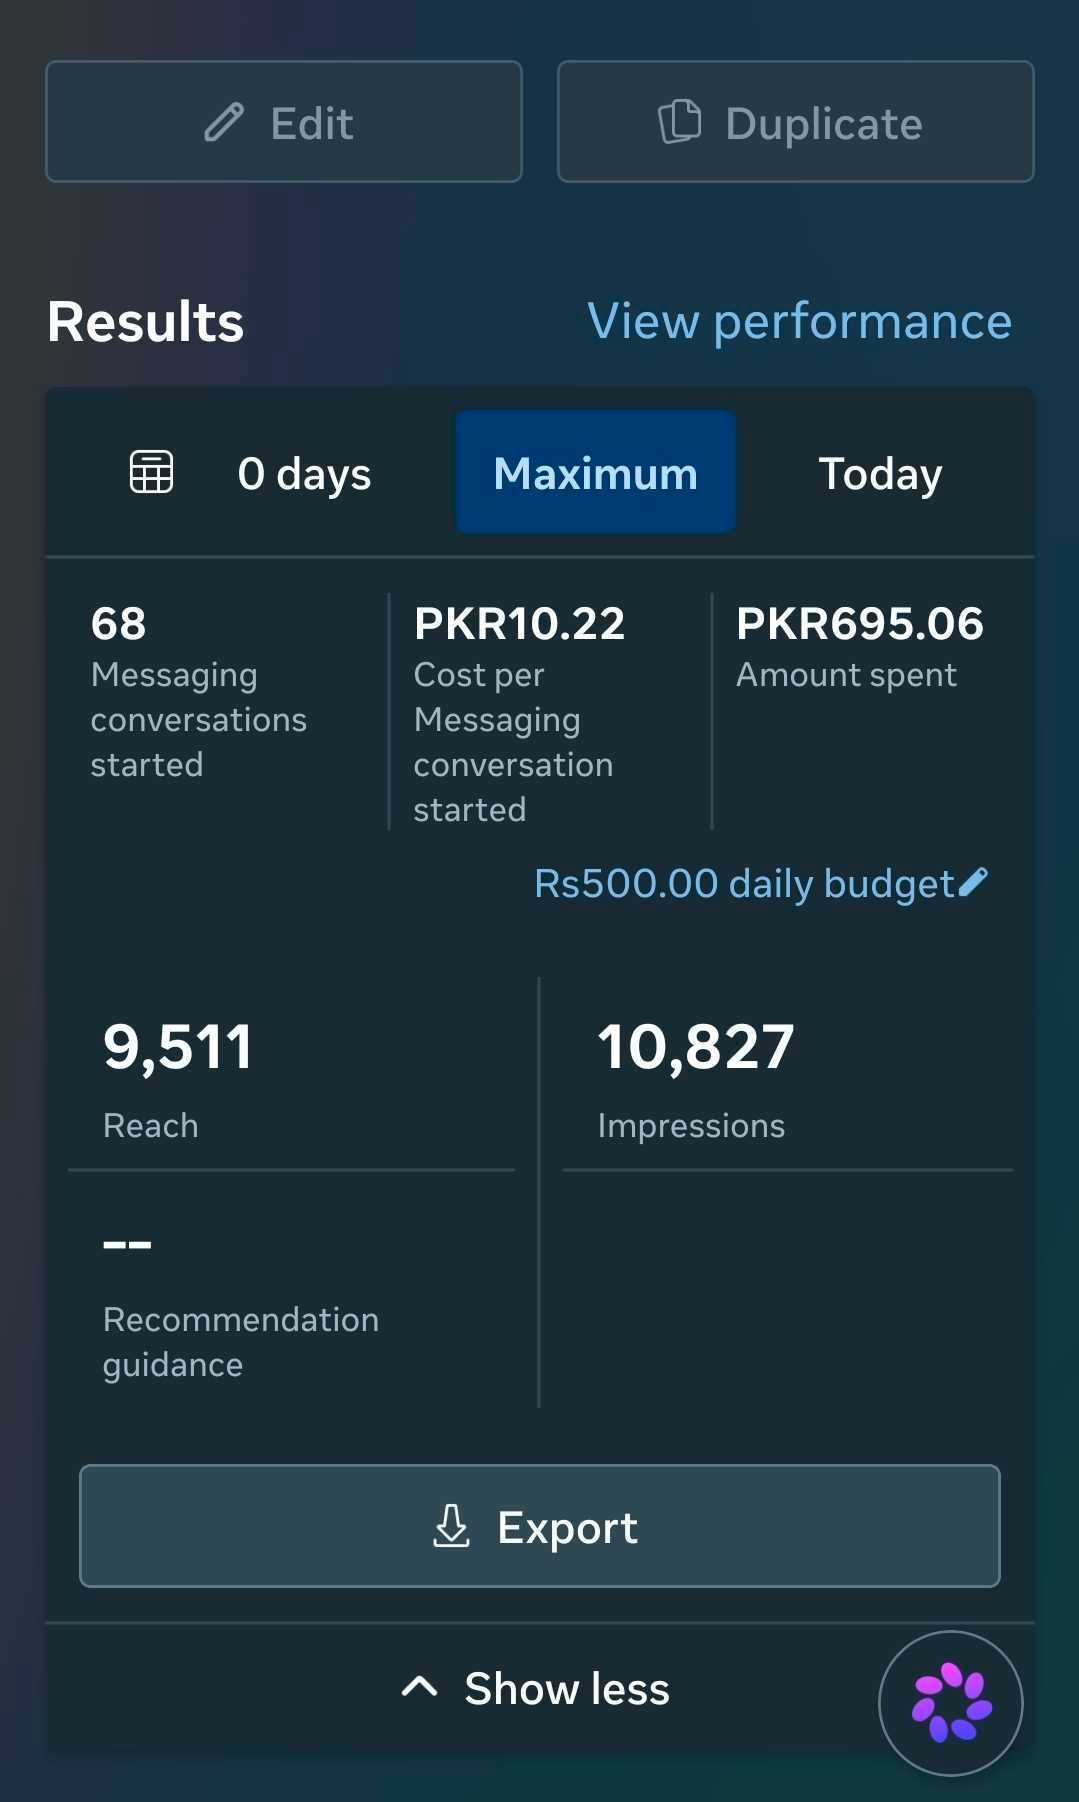Image resolution: width=1079 pixels, height=1802 pixels.
Task: Open the calendar date range icon
Action: pyautogui.click(x=152, y=472)
